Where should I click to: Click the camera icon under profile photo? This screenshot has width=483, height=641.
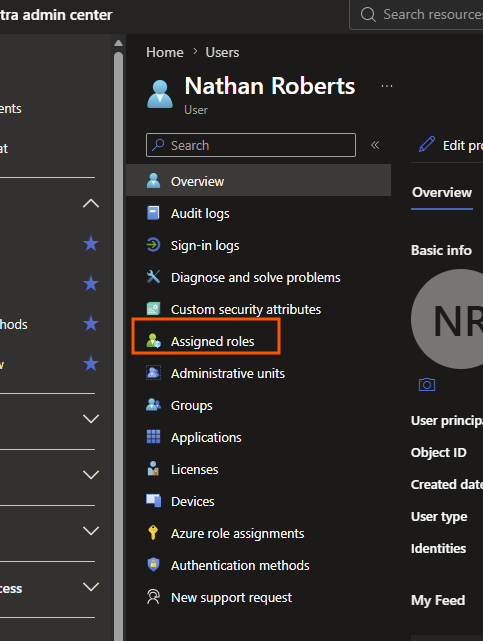(427, 385)
